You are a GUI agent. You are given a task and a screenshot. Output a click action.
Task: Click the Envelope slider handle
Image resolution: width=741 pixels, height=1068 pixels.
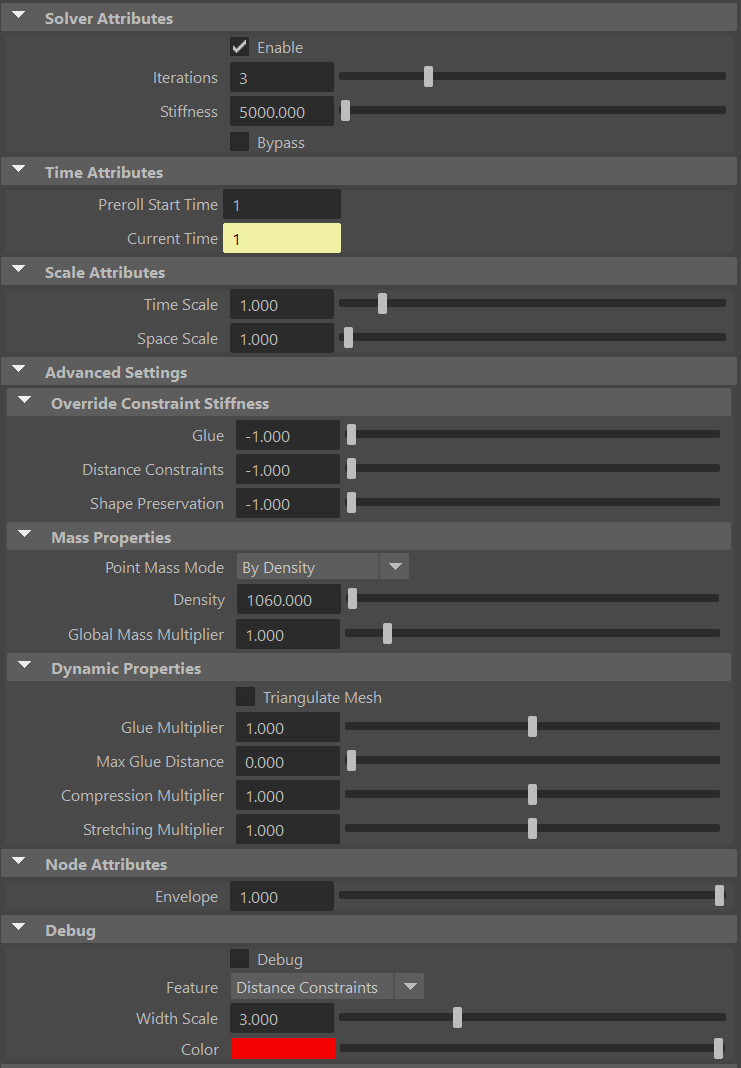tap(719, 895)
